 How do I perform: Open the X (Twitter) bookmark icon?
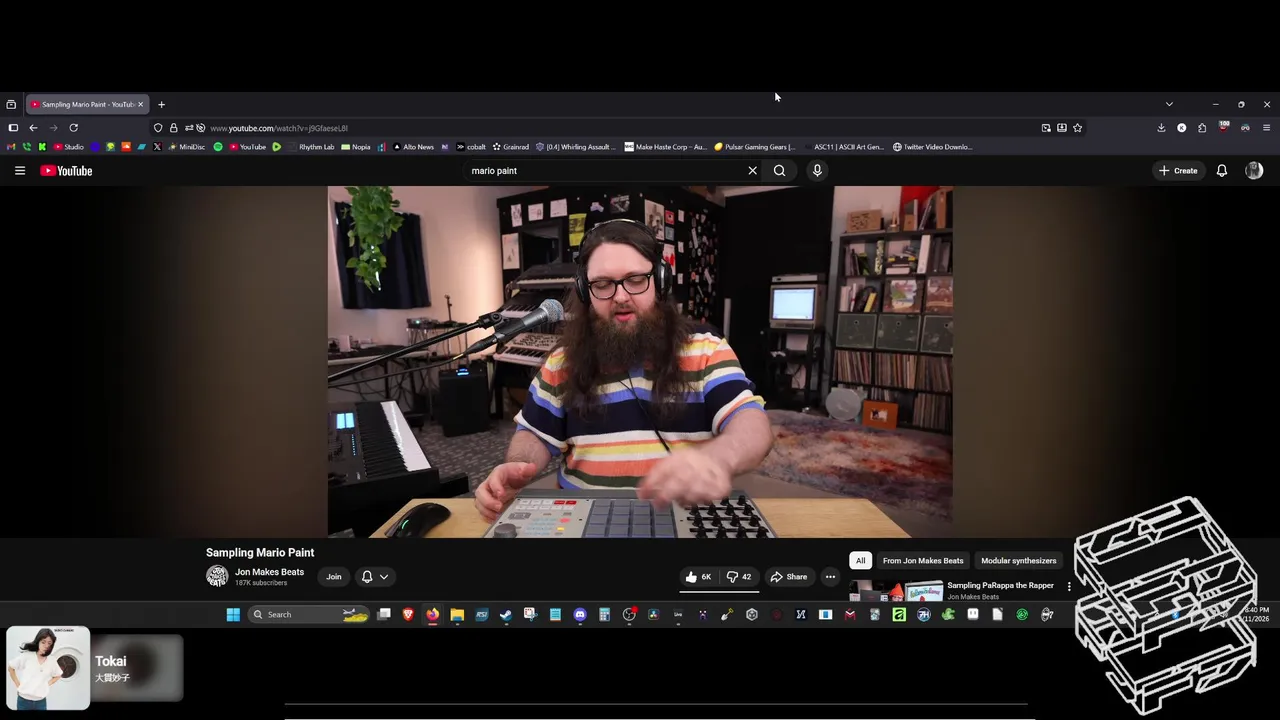pyautogui.click(x=157, y=147)
